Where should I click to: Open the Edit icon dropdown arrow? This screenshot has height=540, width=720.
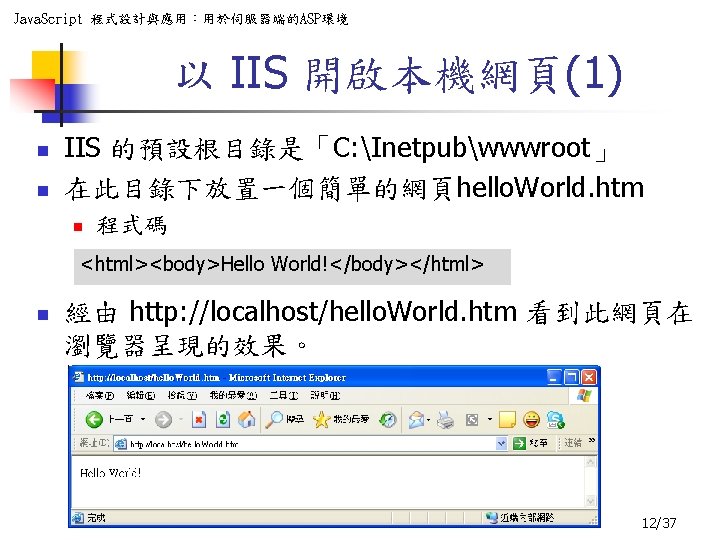[489, 419]
